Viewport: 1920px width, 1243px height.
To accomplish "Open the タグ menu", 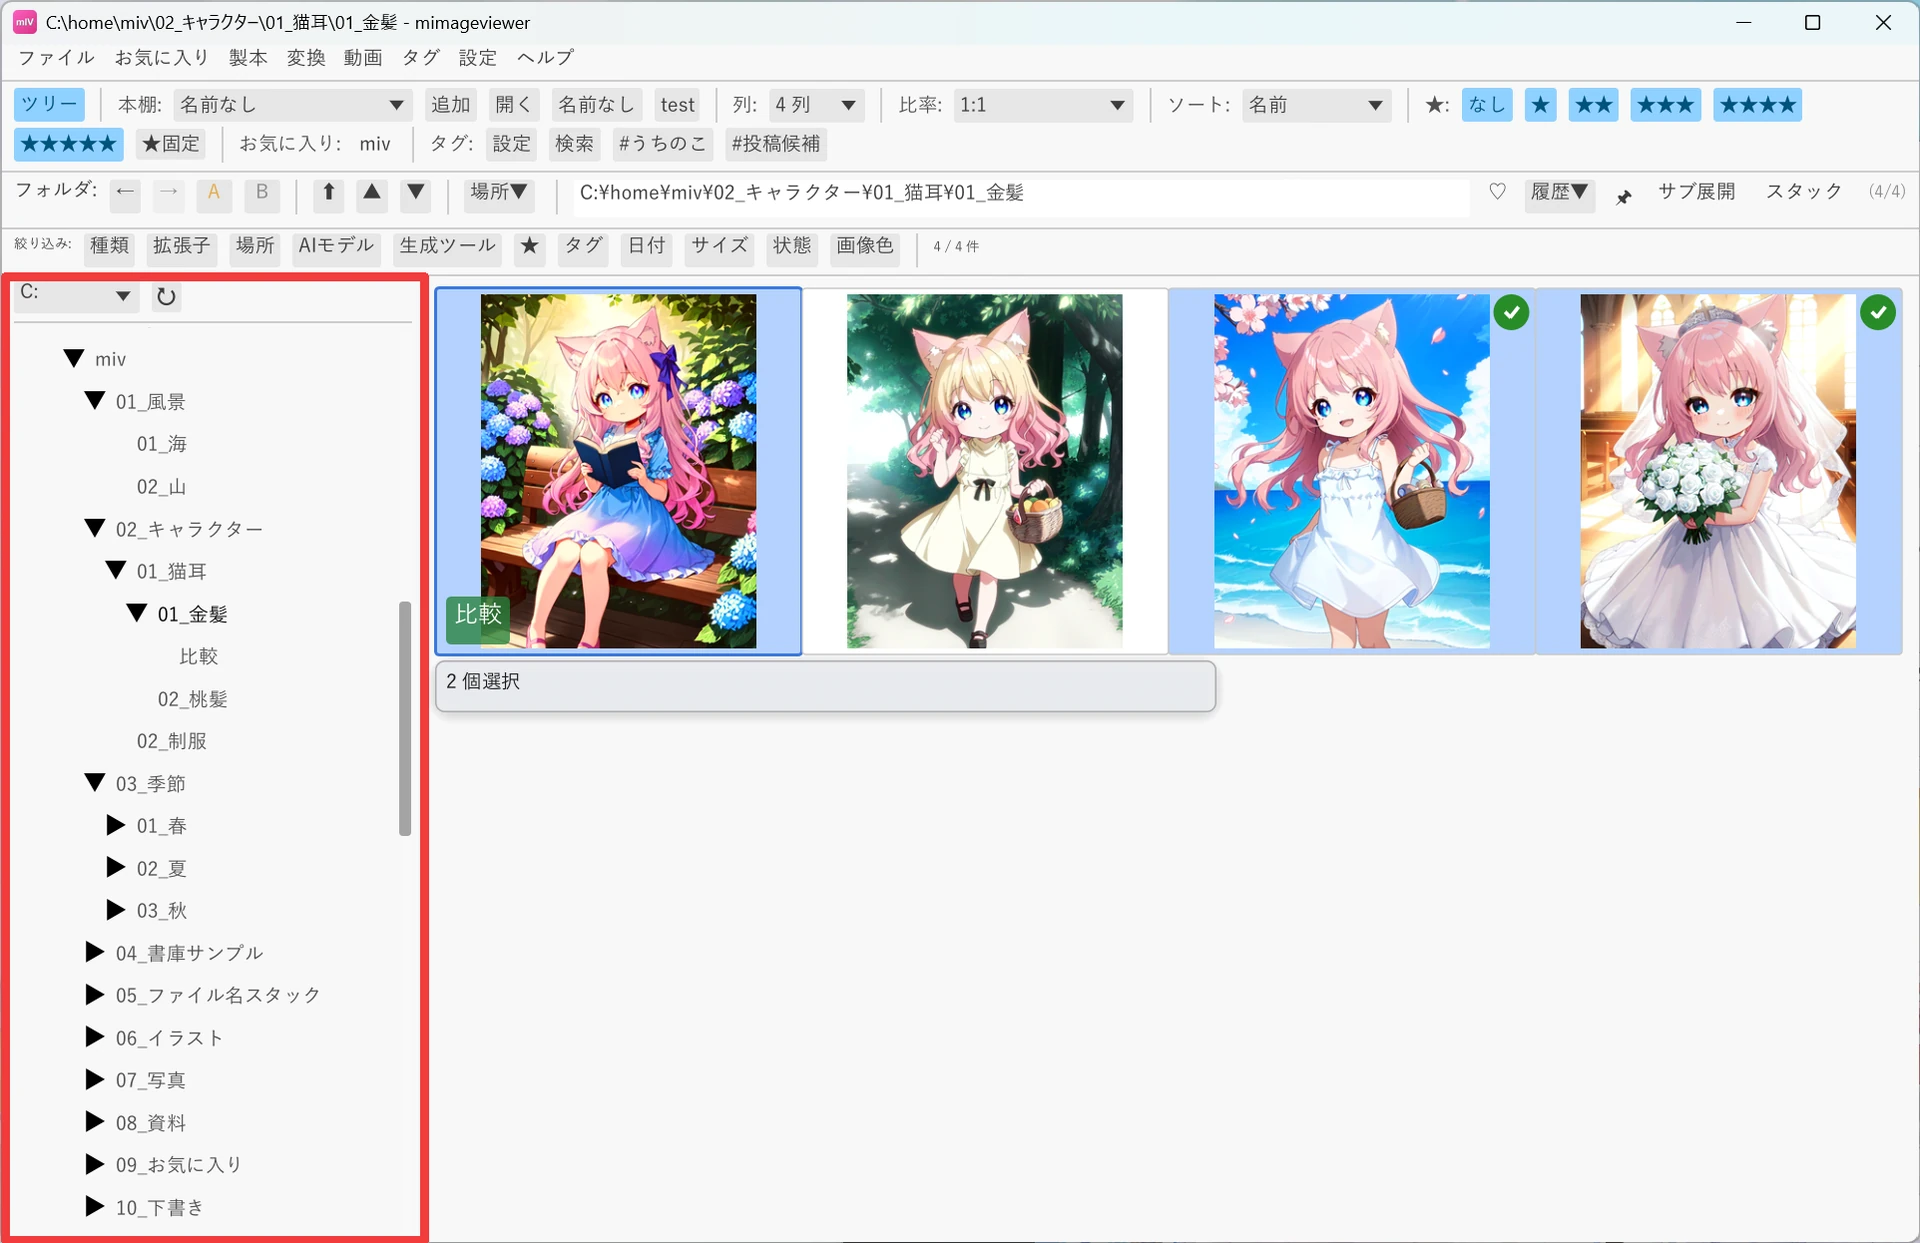I will click(421, 58).
